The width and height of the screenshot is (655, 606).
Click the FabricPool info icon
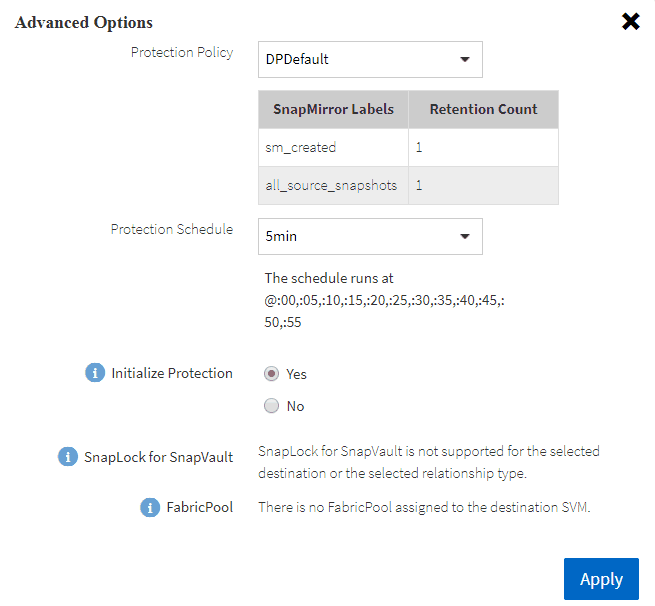tap(150, 507)
